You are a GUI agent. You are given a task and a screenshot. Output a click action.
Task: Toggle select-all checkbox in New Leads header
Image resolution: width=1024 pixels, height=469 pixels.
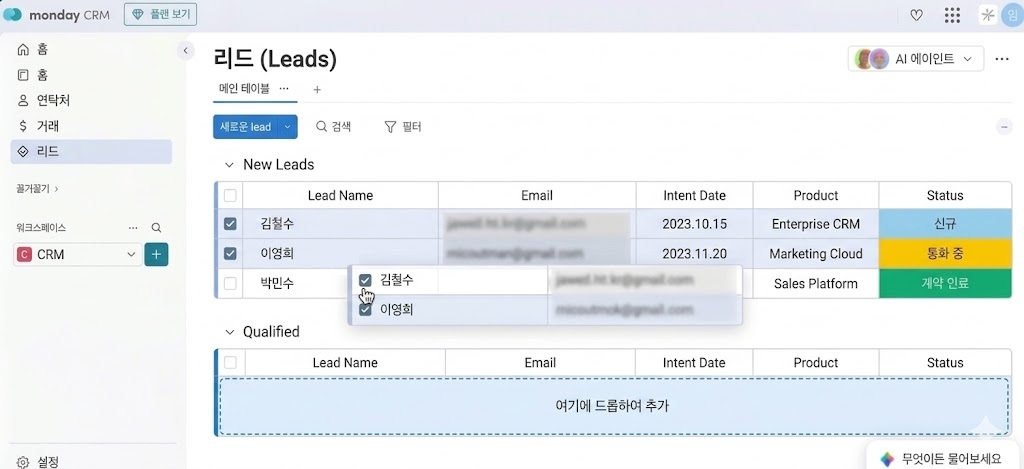[230, 195]
